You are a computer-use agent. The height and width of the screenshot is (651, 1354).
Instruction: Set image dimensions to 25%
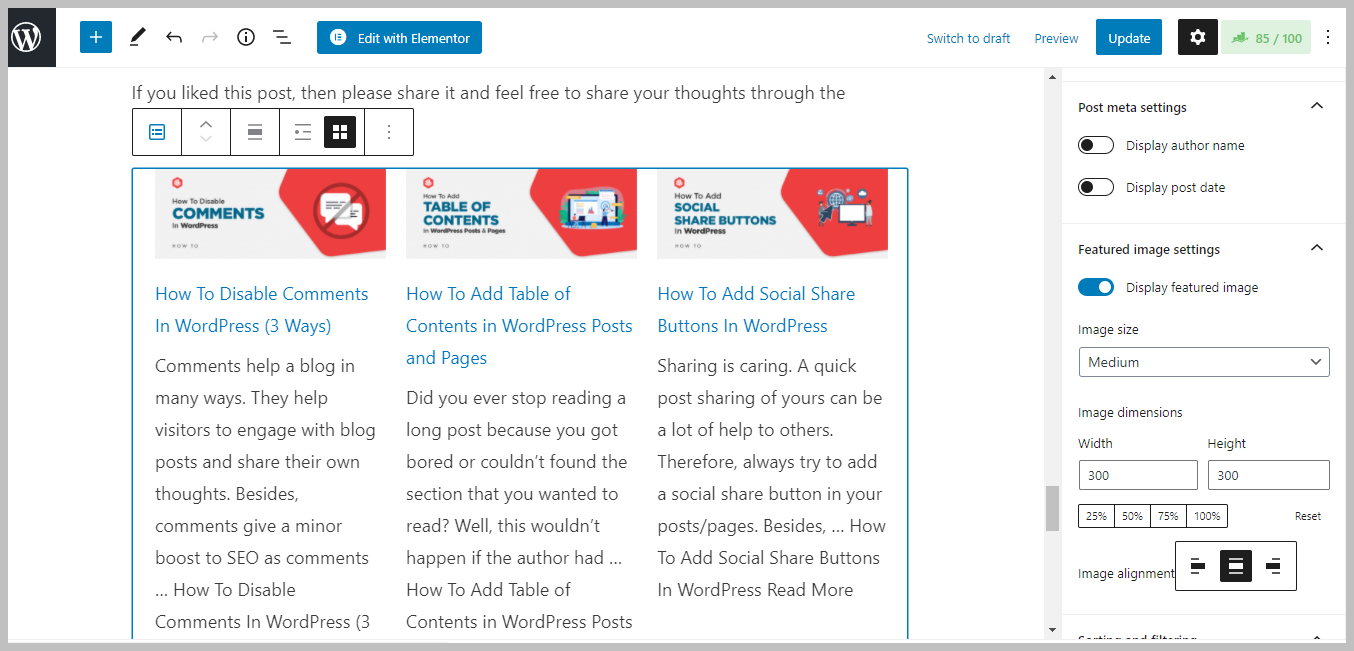point(1096,516)
